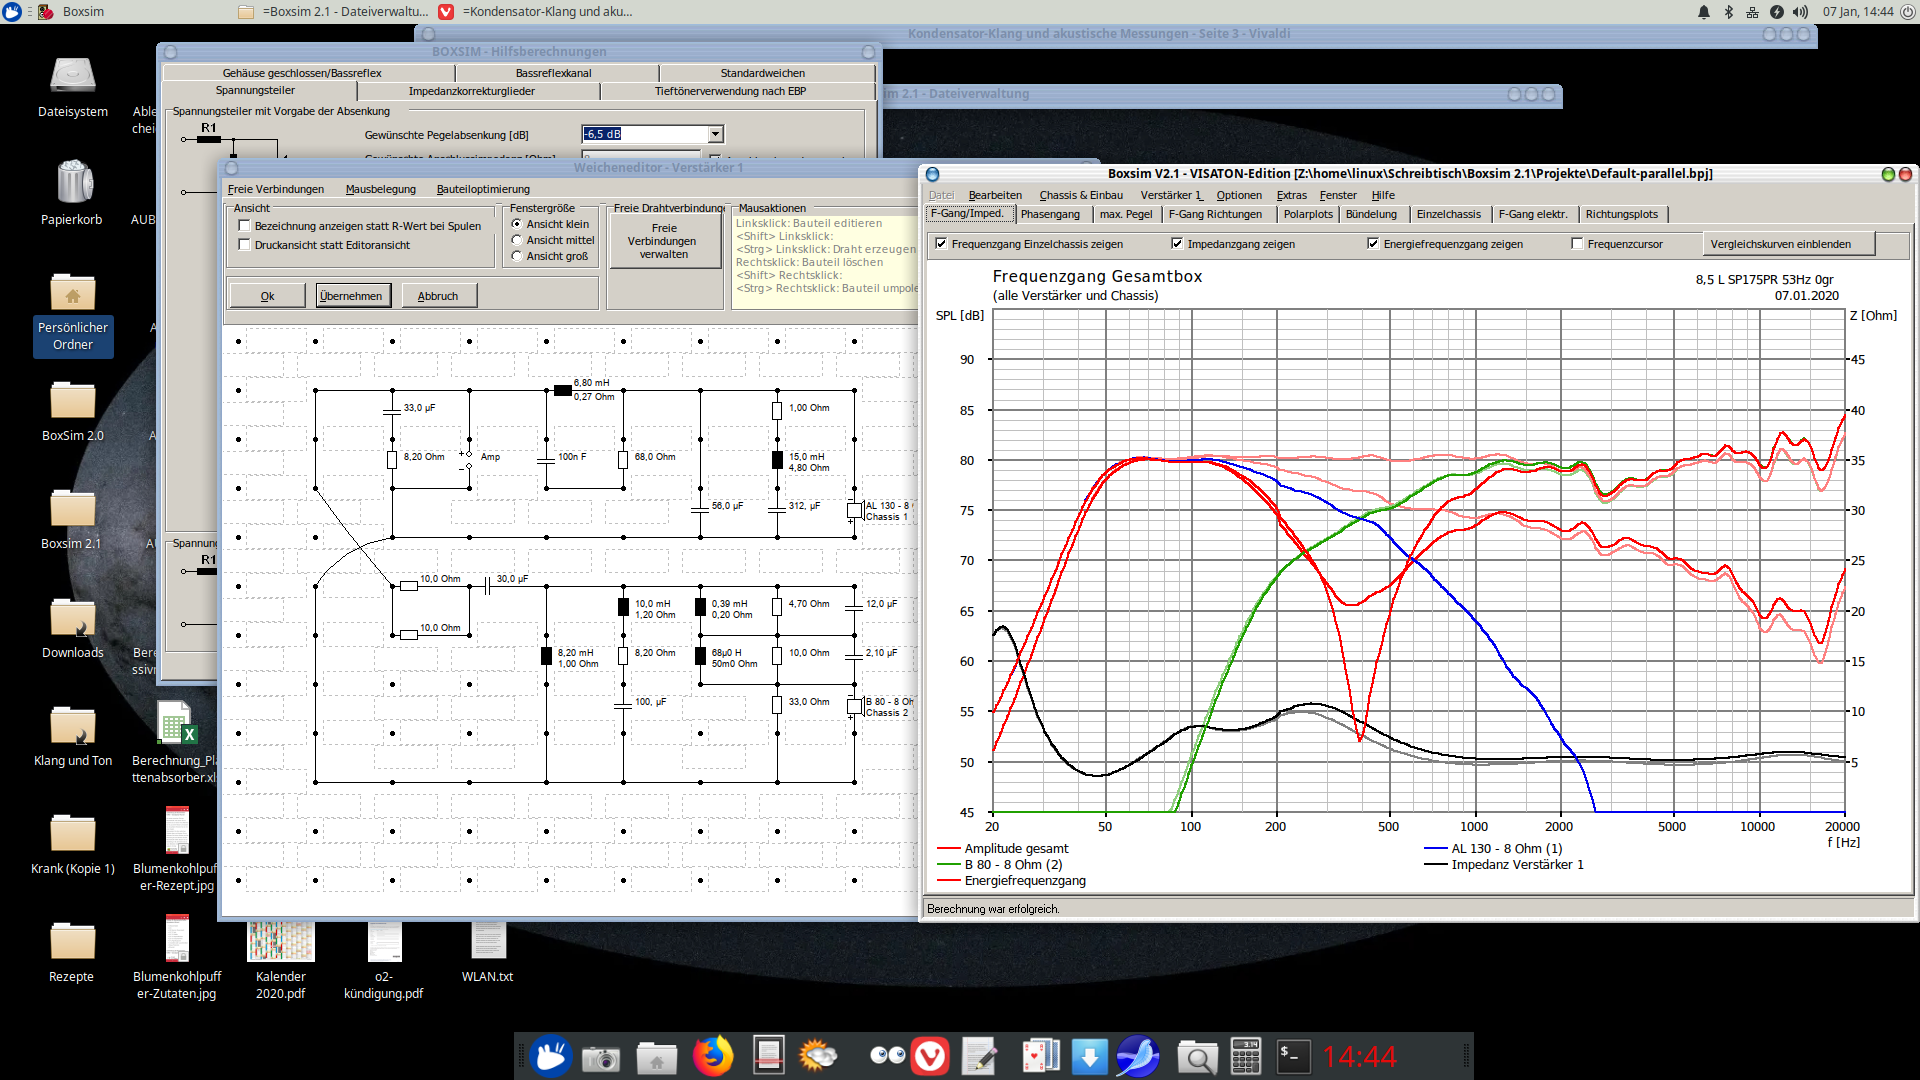The width and height of the screenshot is (1920, 1080).
Task: Click the volume icon in the system tray
Action: (x=1800, y=12)
